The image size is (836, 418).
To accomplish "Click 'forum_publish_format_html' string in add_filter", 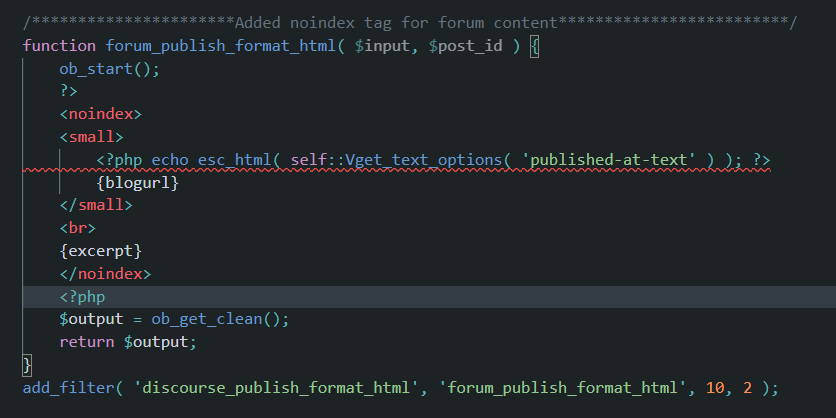I will 562,388.
